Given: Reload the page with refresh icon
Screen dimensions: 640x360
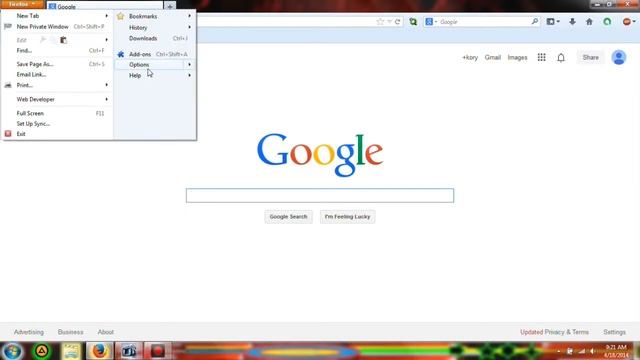Looking at the screenshot, I should coord(398,22).
